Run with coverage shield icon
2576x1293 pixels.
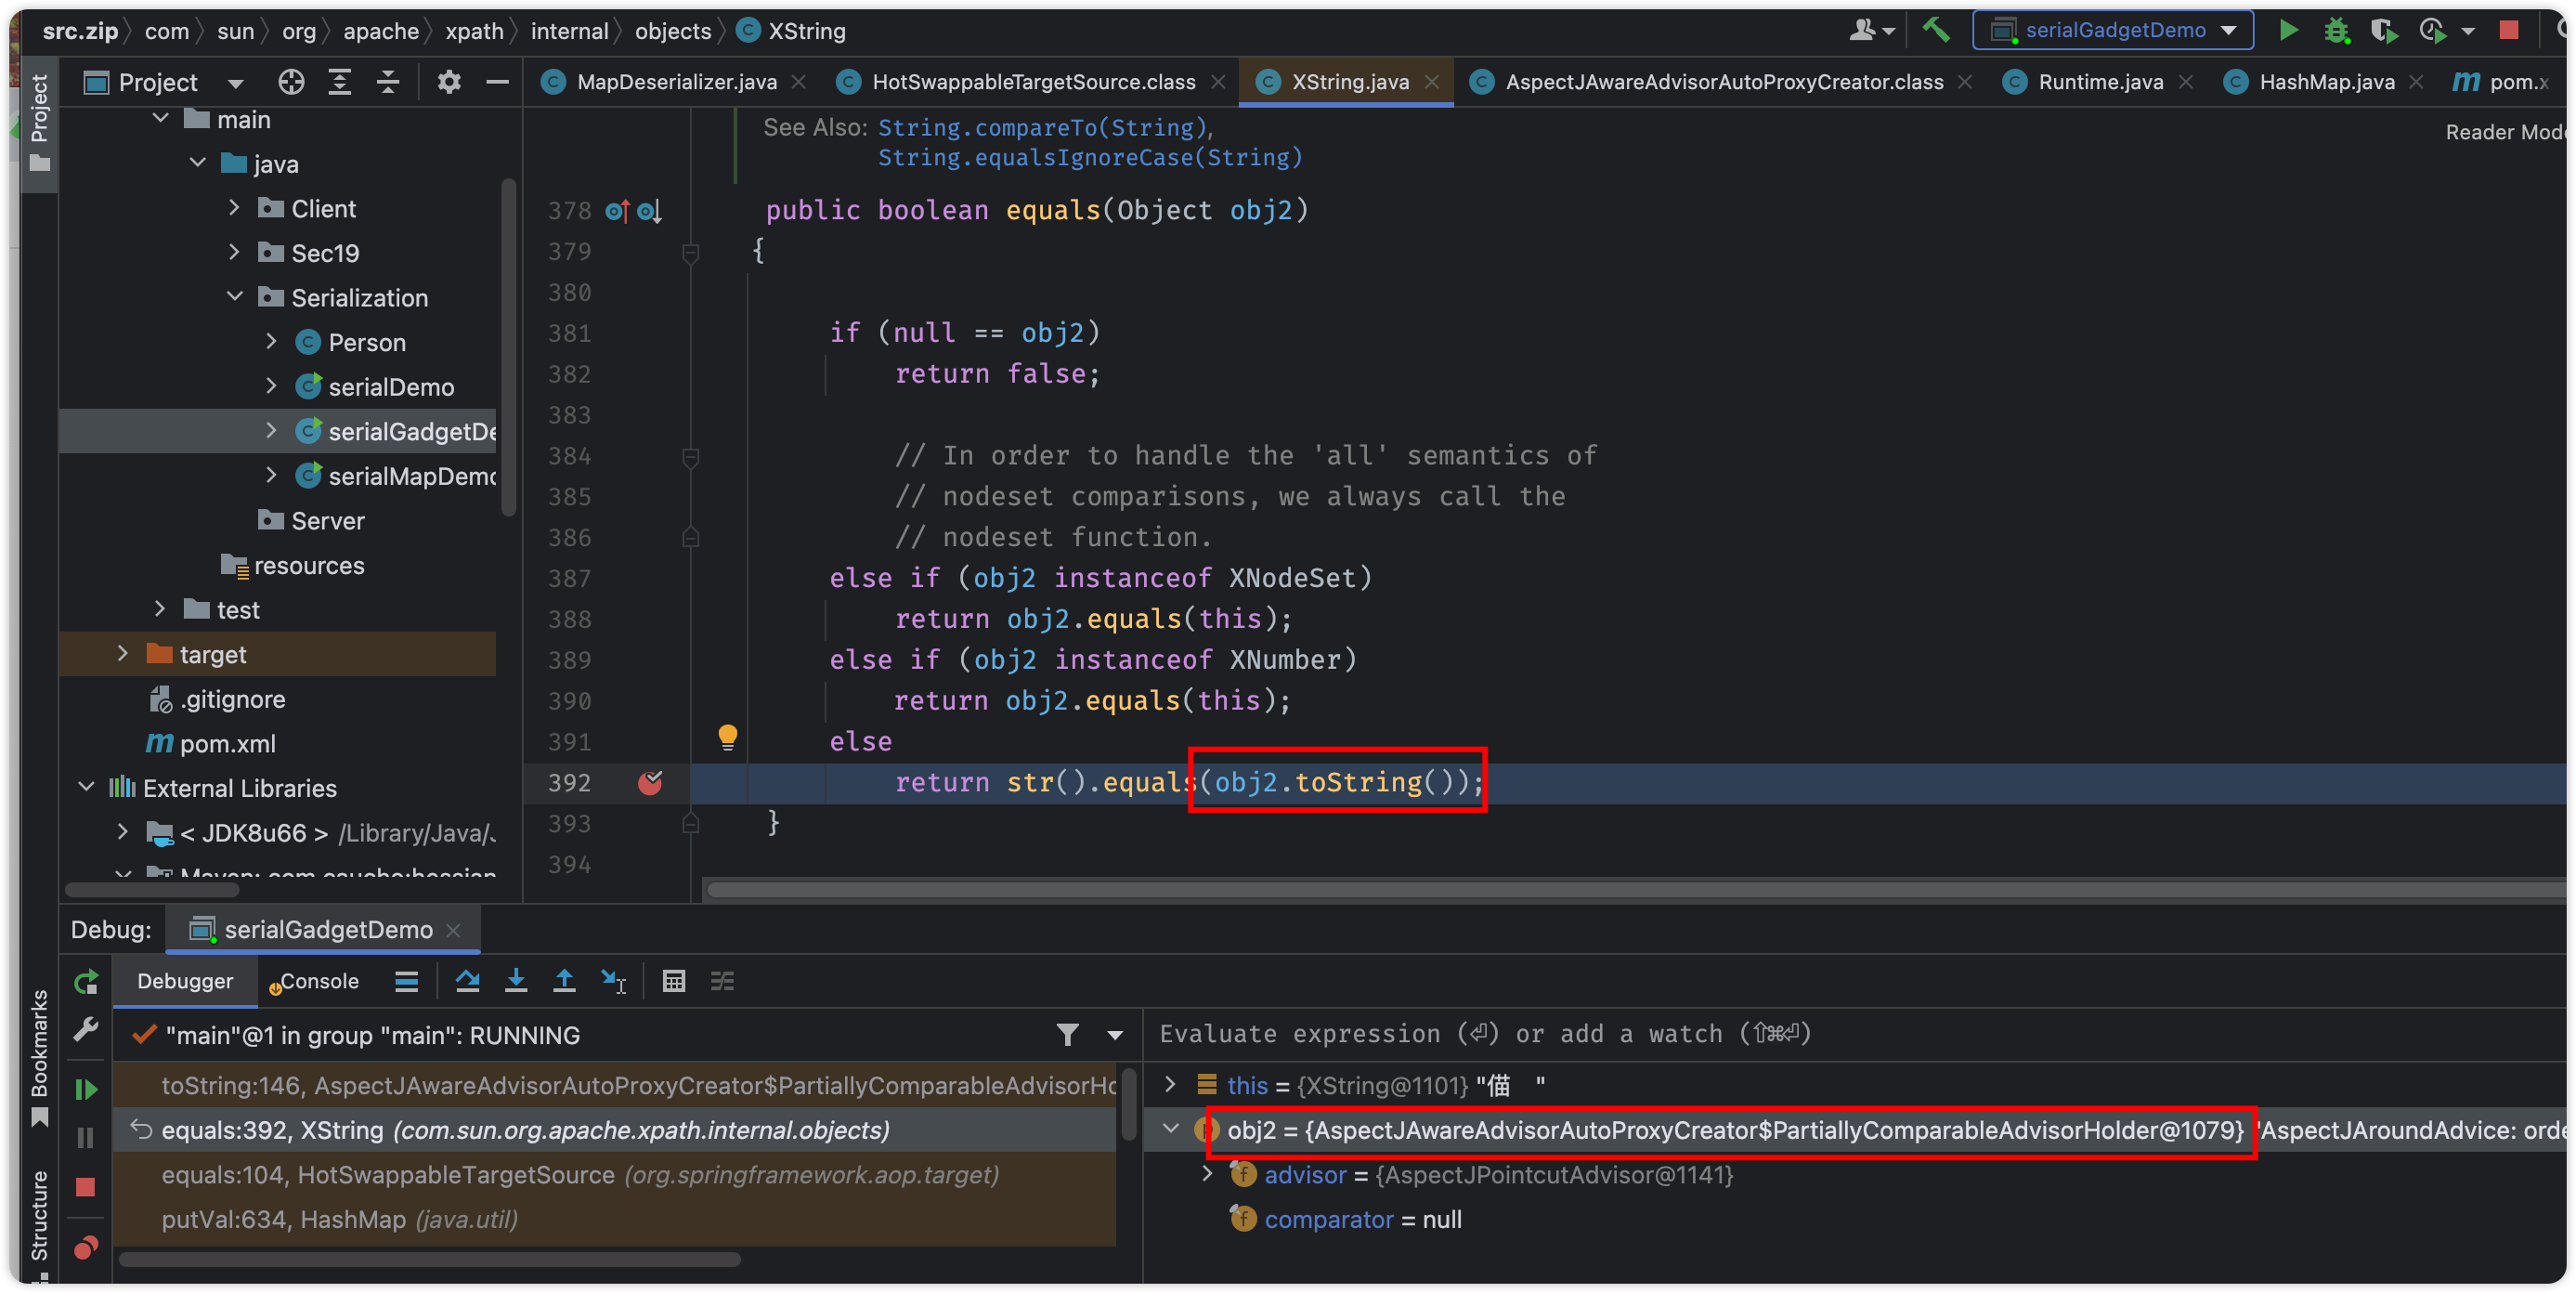pos(2384,30)
